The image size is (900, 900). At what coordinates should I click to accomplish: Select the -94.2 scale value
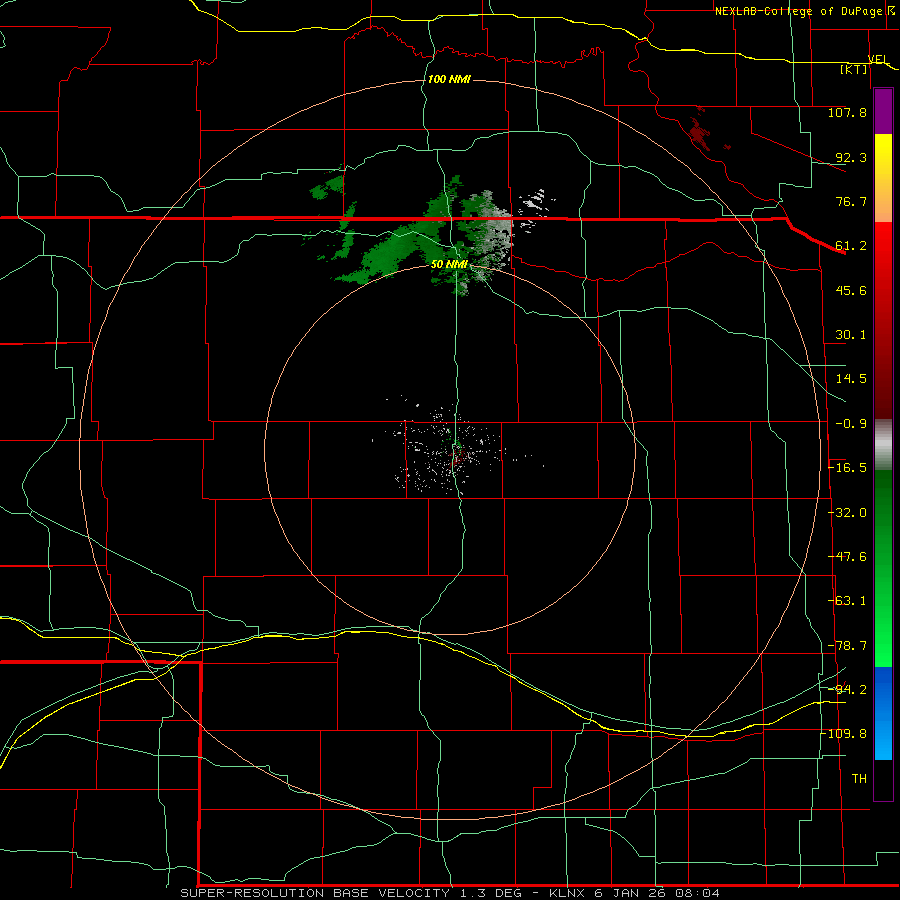(x=847, y=690)
